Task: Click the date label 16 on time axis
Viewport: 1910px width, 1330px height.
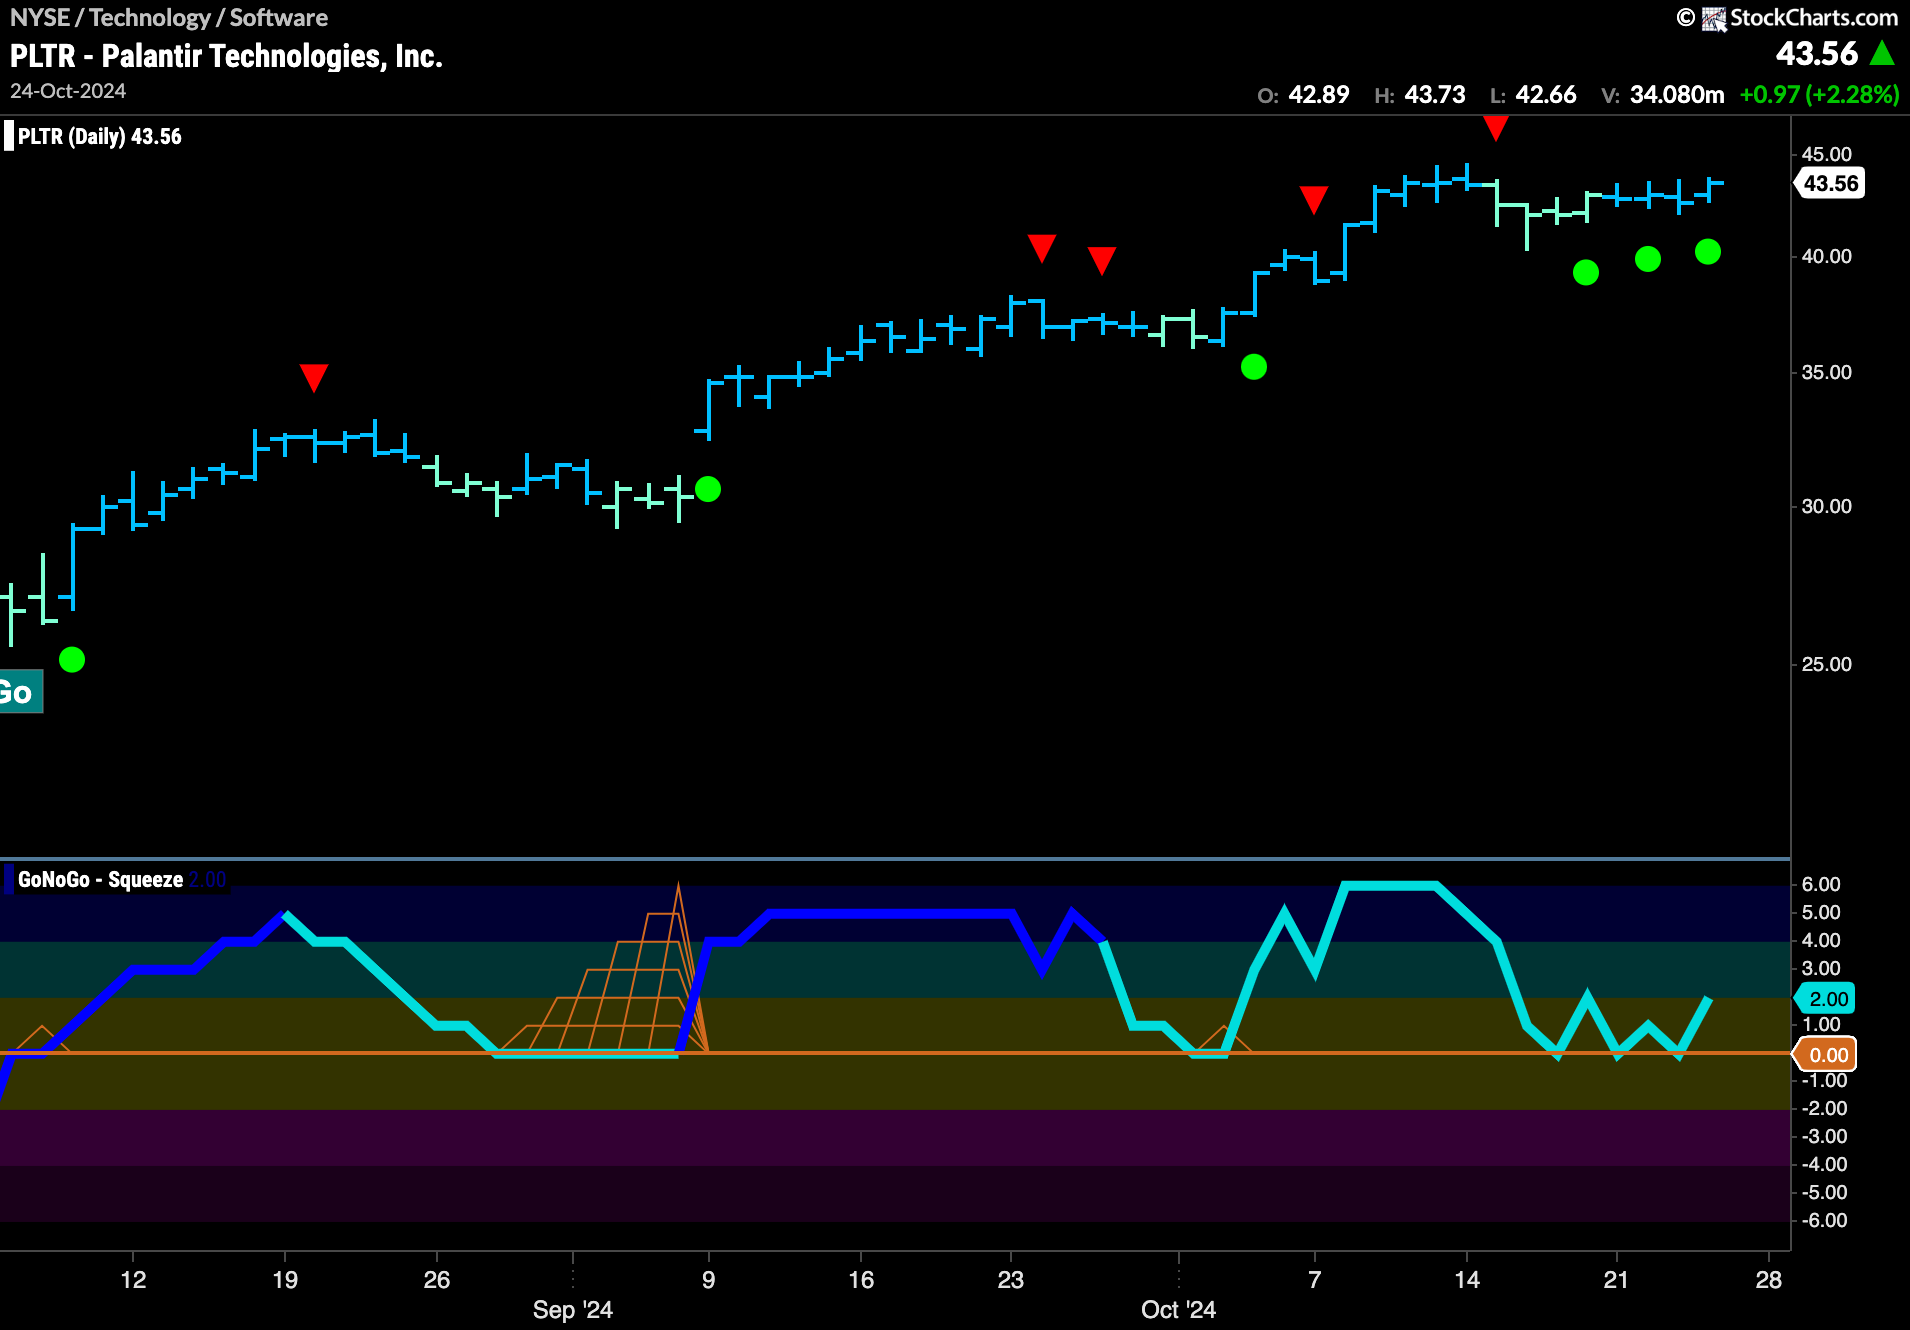Action: point(861,1280)
